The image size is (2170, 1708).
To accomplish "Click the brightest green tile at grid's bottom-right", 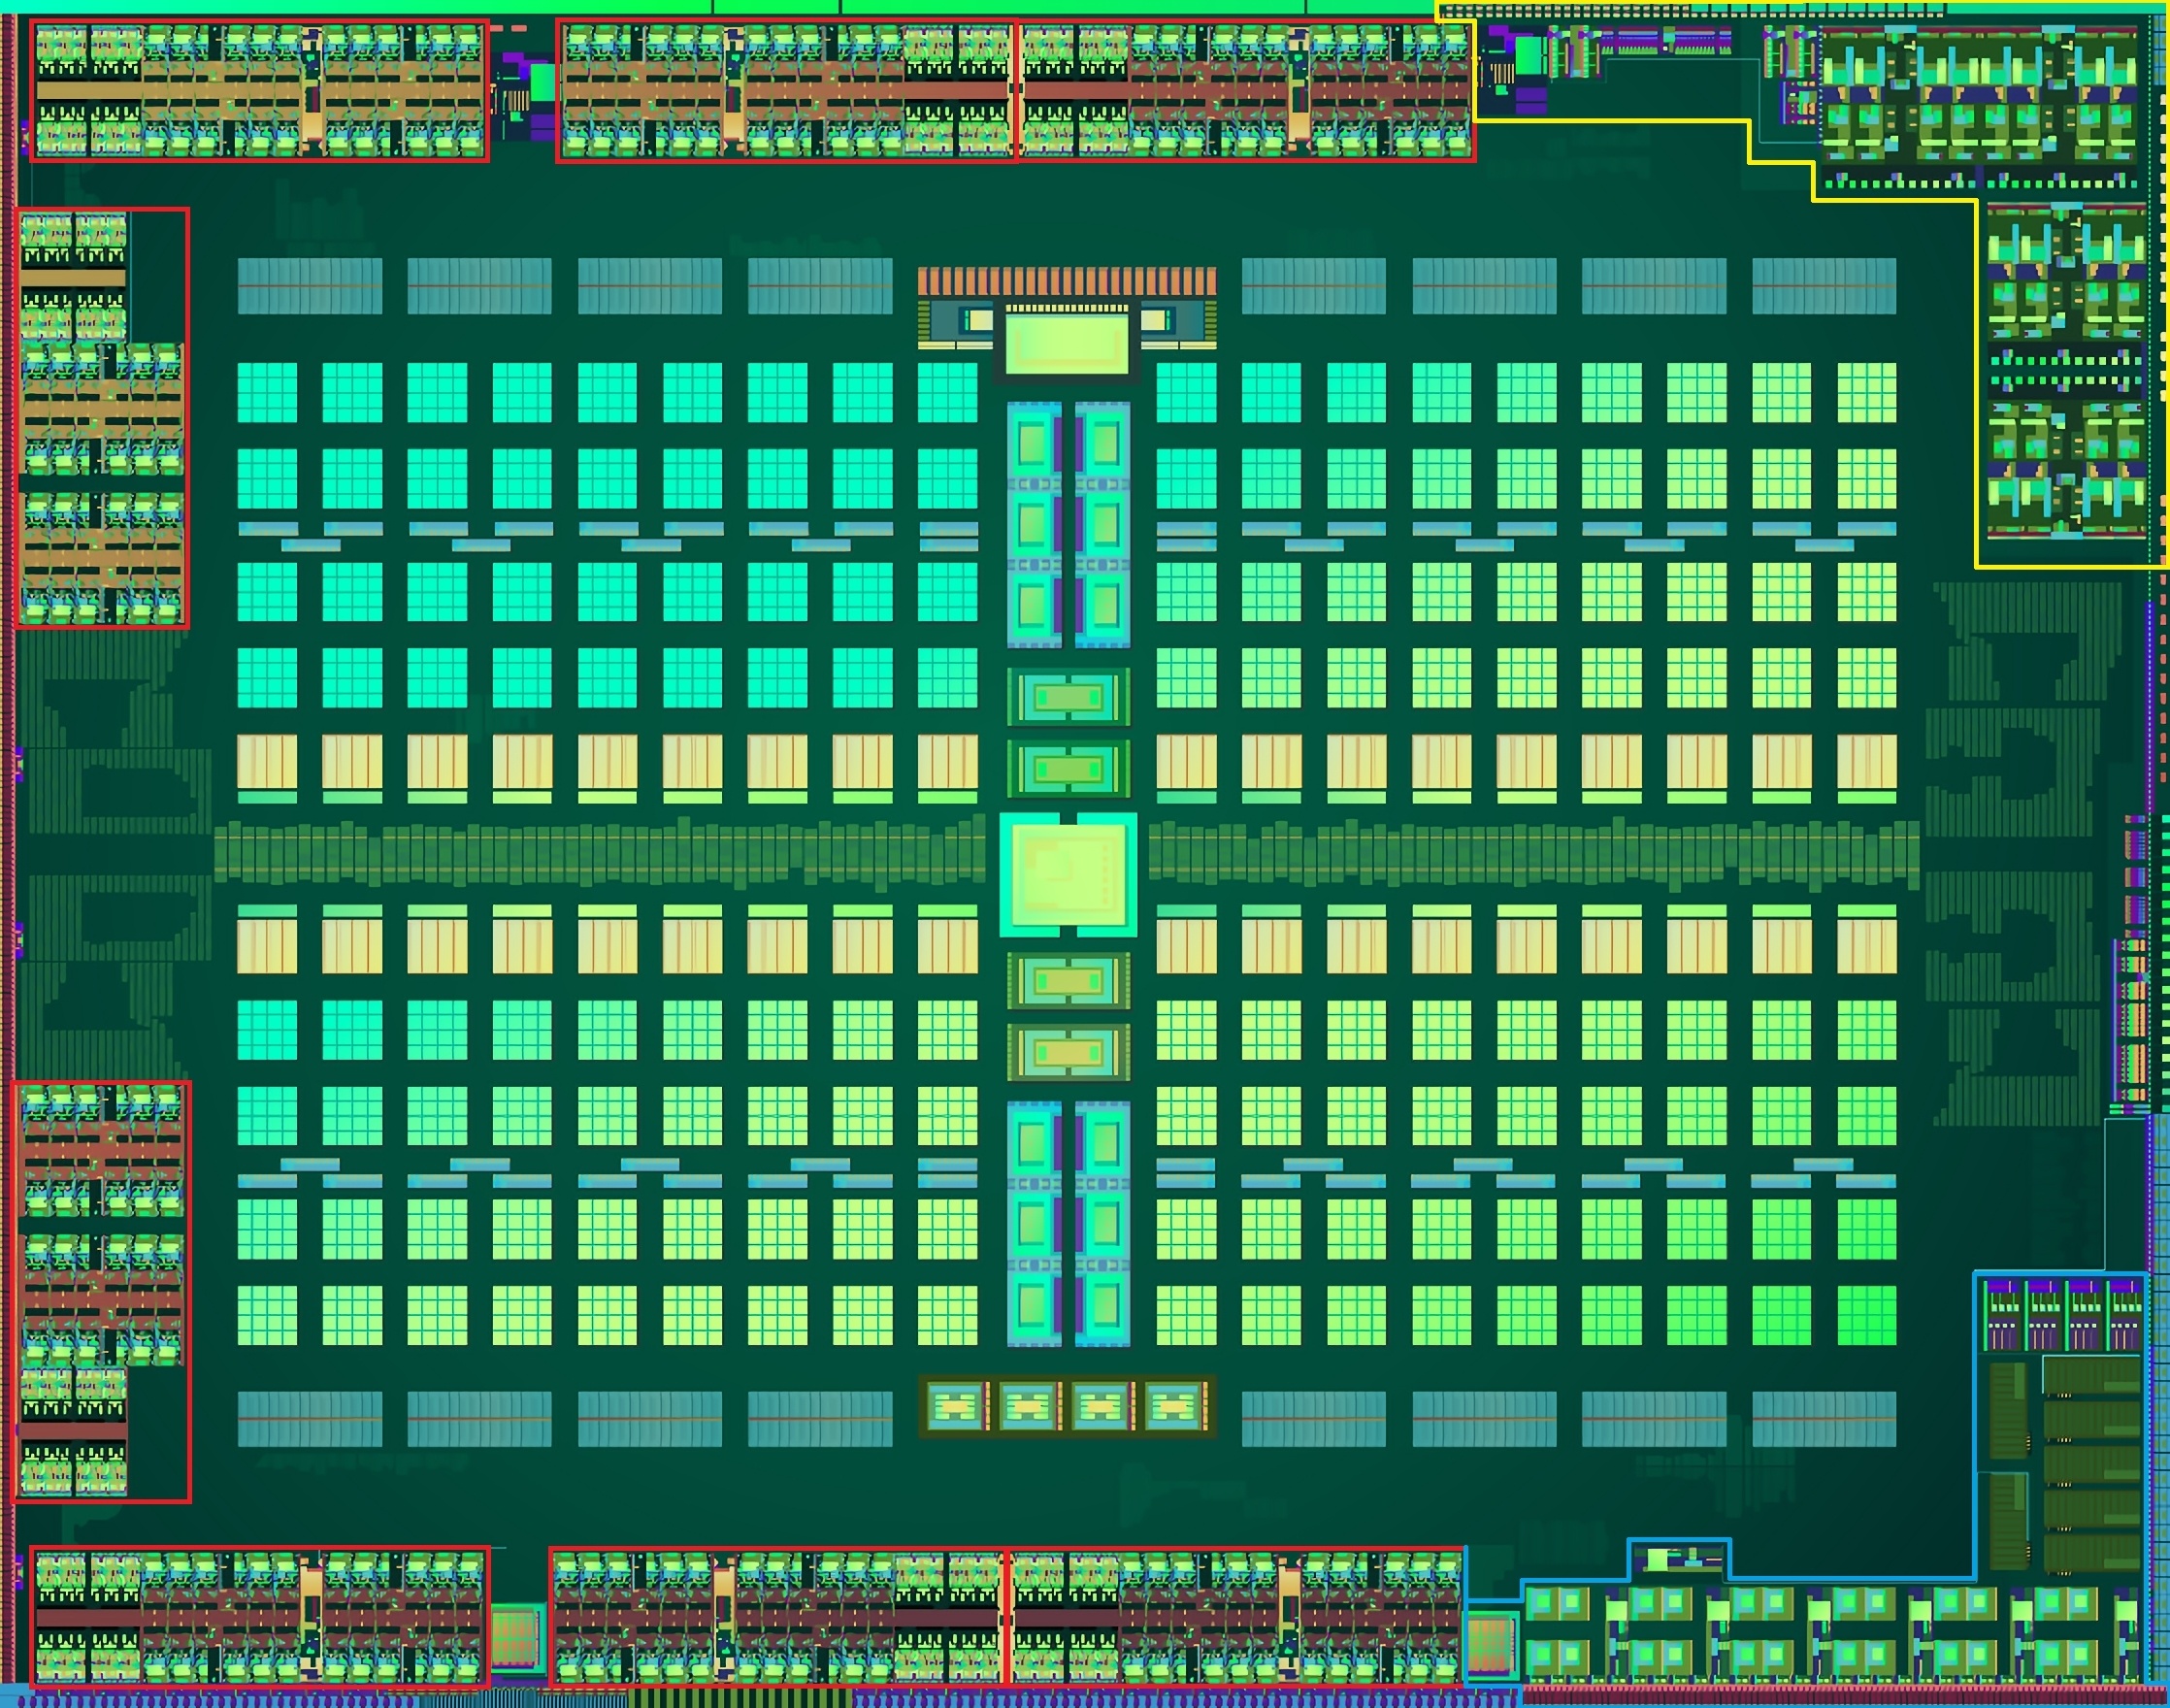I will (x=1867, y=1315).
